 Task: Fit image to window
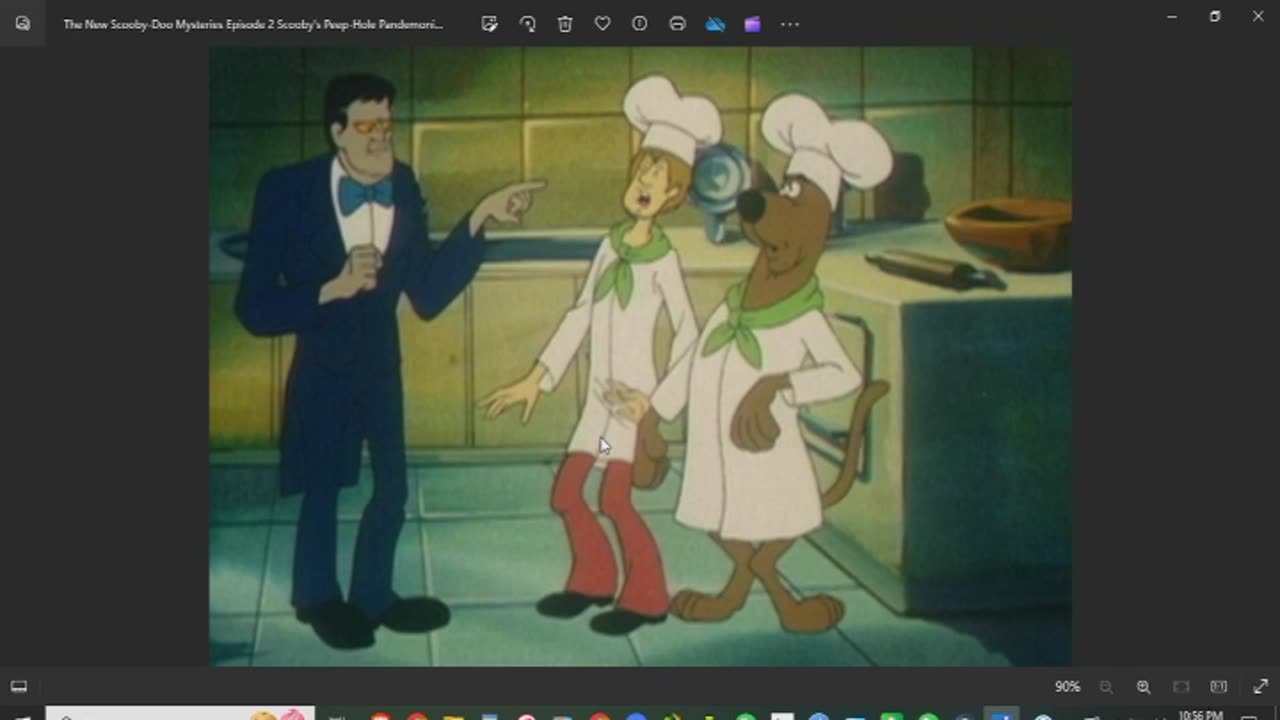(x=1181, y=687)
